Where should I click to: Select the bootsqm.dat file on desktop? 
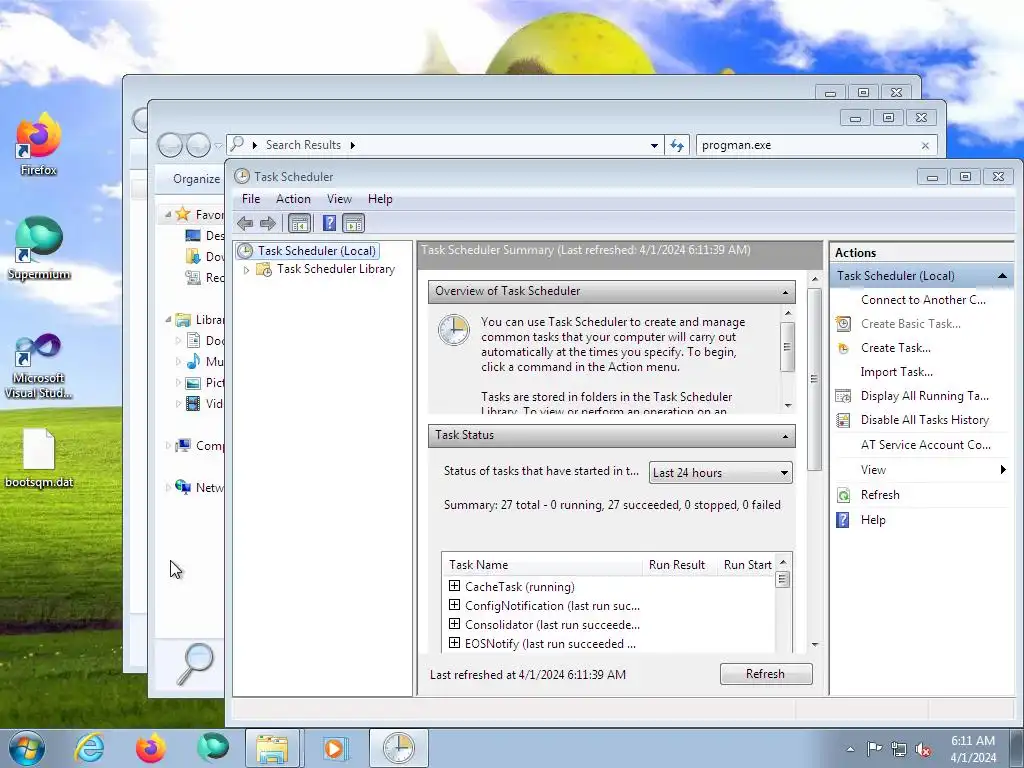(39, 458)
